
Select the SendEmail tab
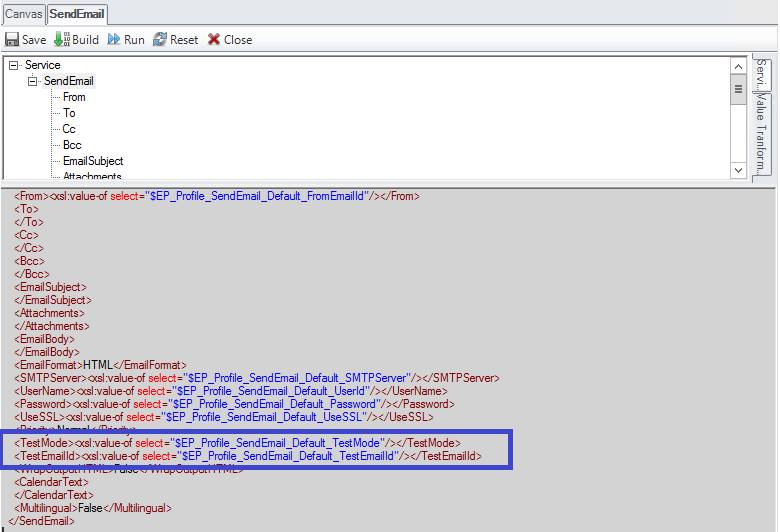[x=77, y=14]
